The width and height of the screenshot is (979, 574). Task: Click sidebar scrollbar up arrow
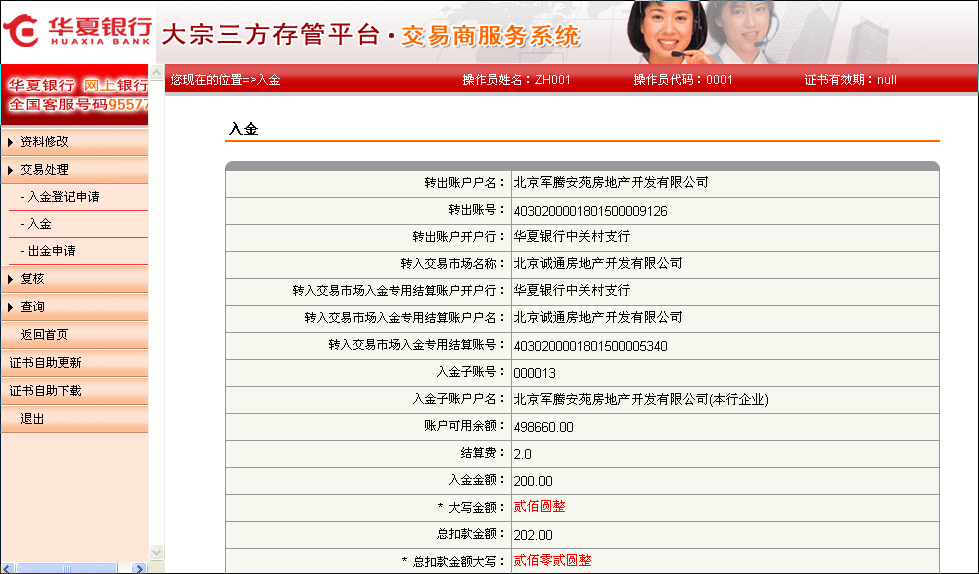157,72
